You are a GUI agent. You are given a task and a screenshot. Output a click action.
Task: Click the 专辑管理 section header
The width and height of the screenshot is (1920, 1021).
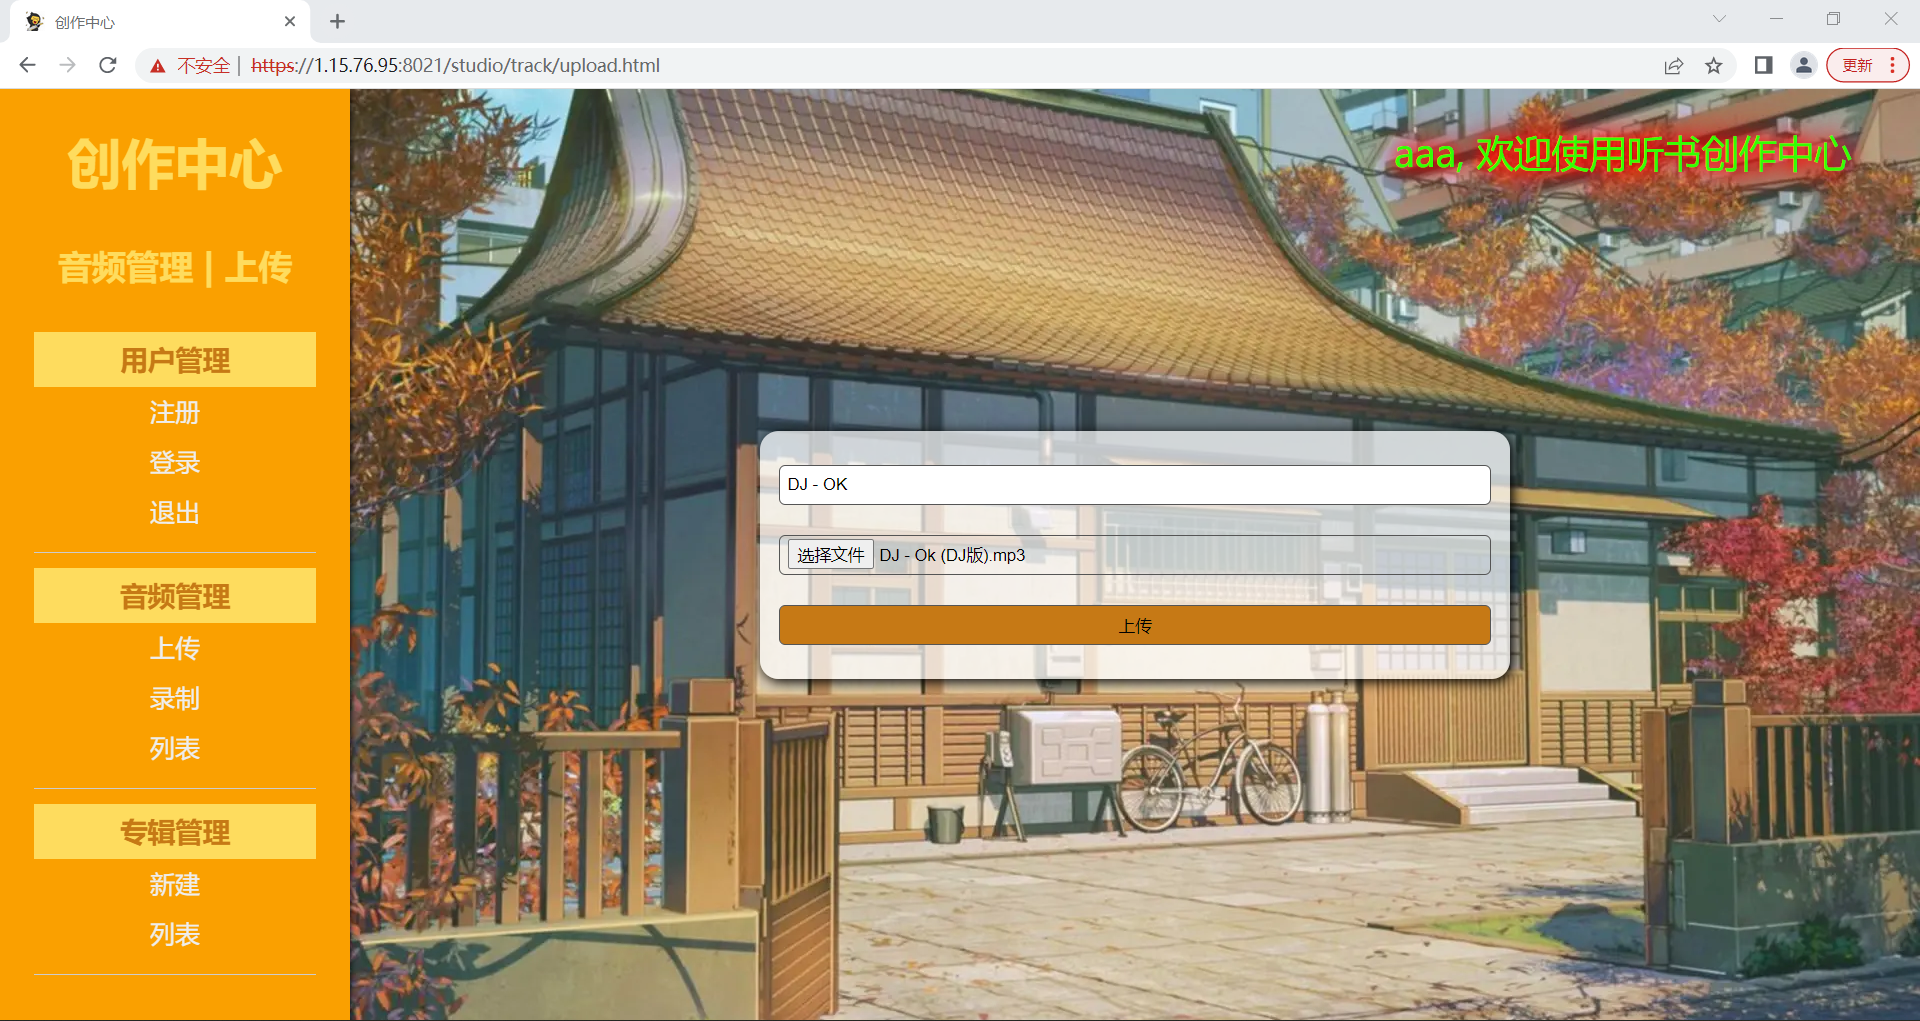[175, 832]
